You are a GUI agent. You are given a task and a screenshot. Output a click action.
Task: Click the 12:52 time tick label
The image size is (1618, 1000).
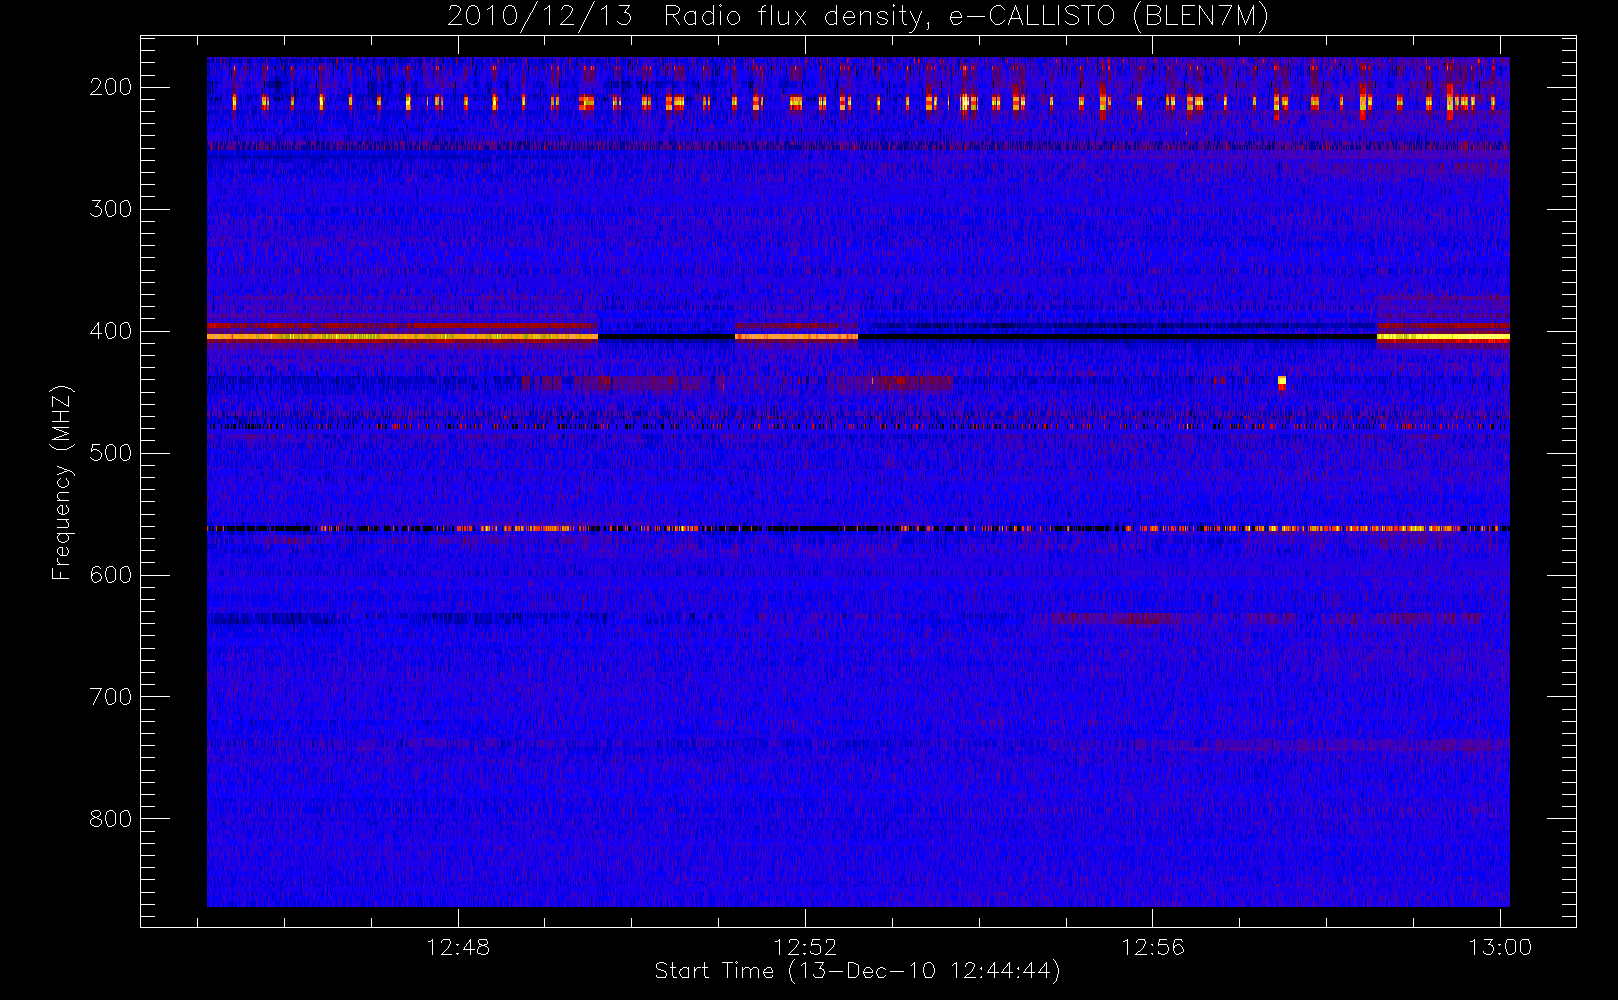coord(805,947)
